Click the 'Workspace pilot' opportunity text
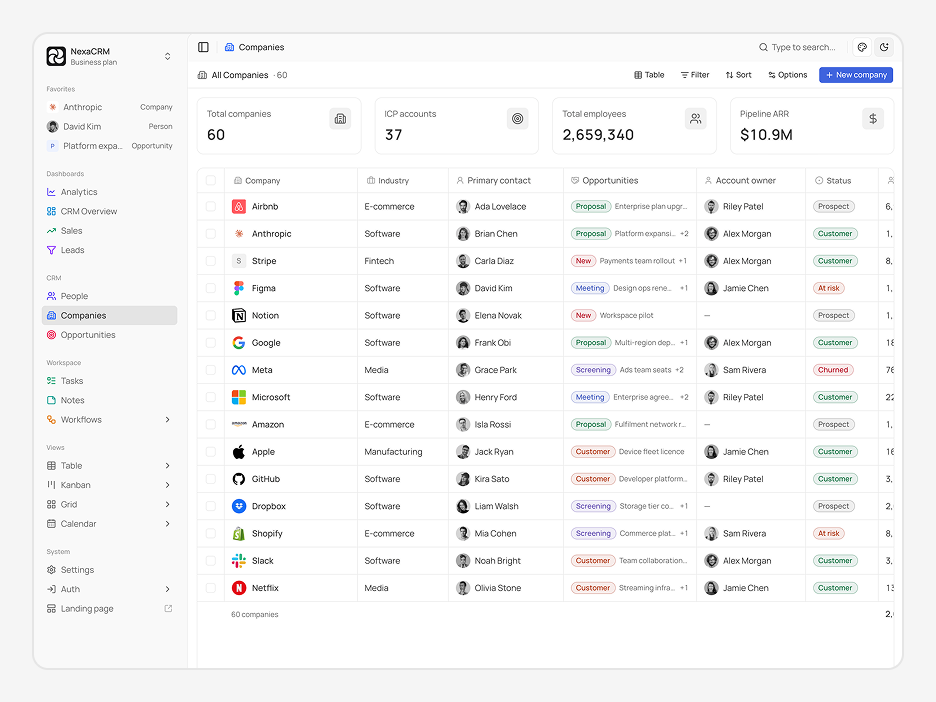Viewport: 936px width, 702px height. 626,315
